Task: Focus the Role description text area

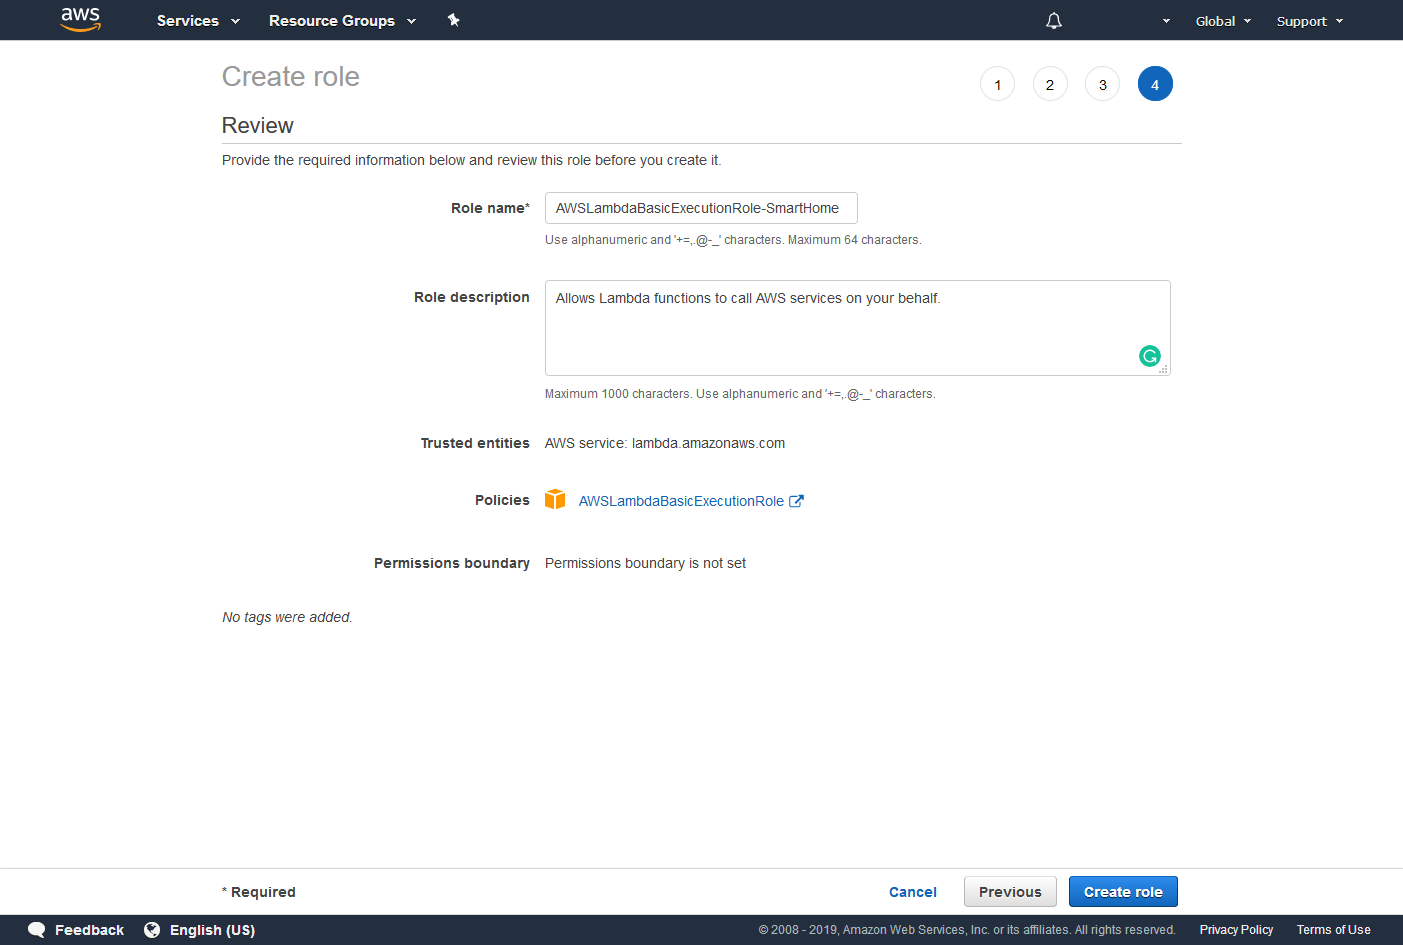Action: [857, 328]
